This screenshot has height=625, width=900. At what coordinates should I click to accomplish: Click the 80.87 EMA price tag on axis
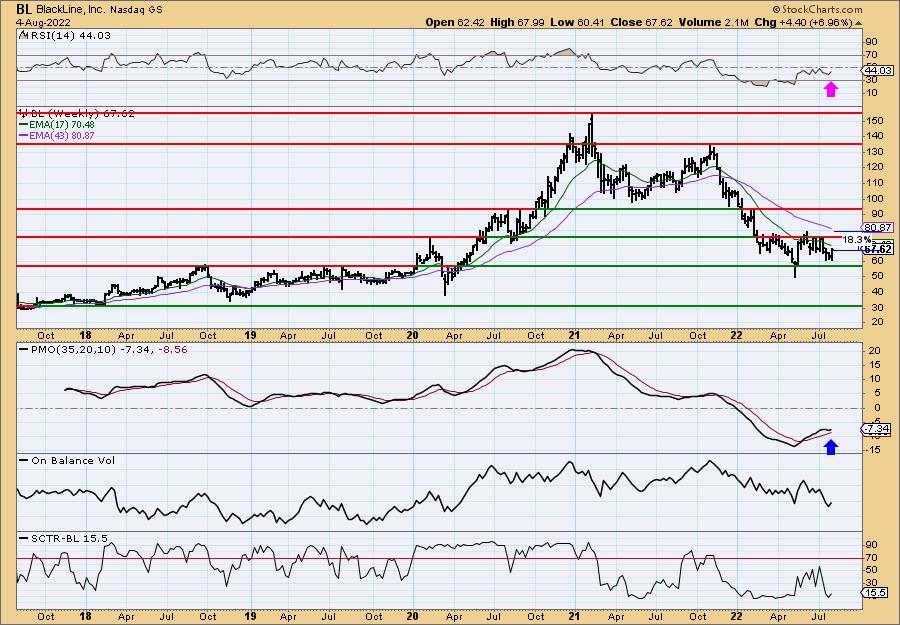[878, 228]
